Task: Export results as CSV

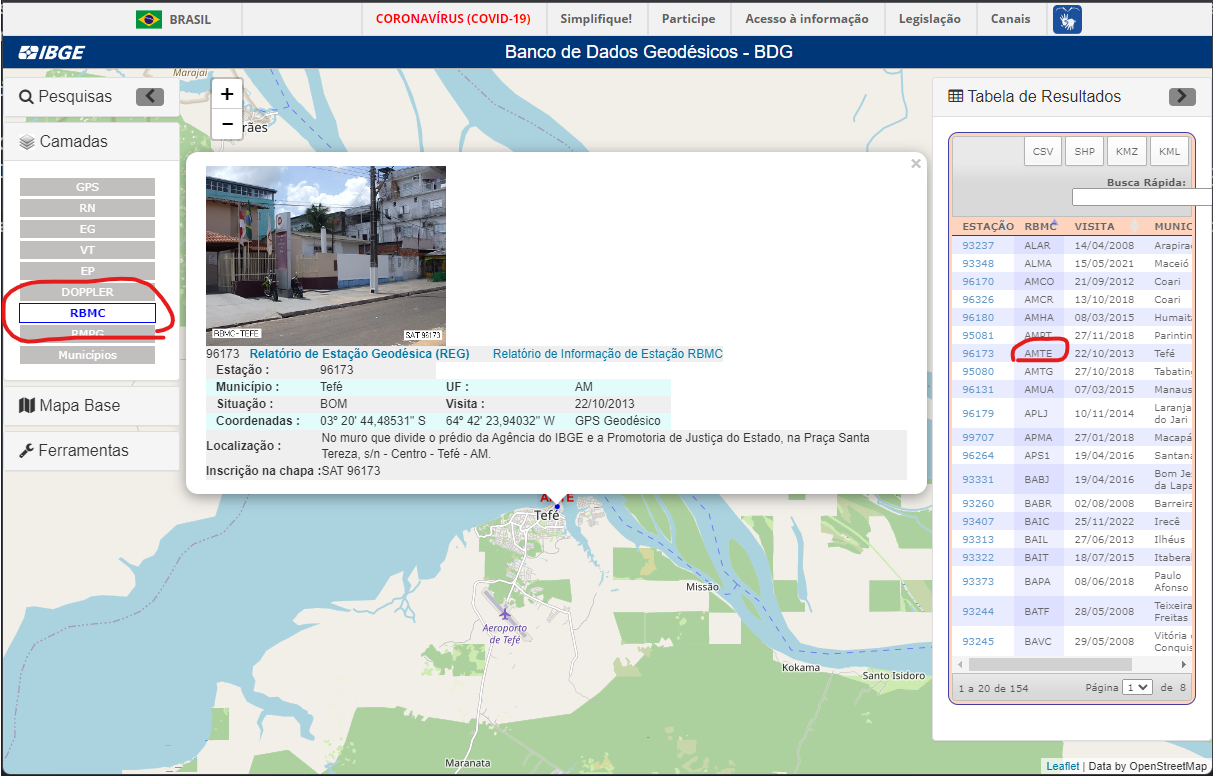Action: (x=1043, y=152)
